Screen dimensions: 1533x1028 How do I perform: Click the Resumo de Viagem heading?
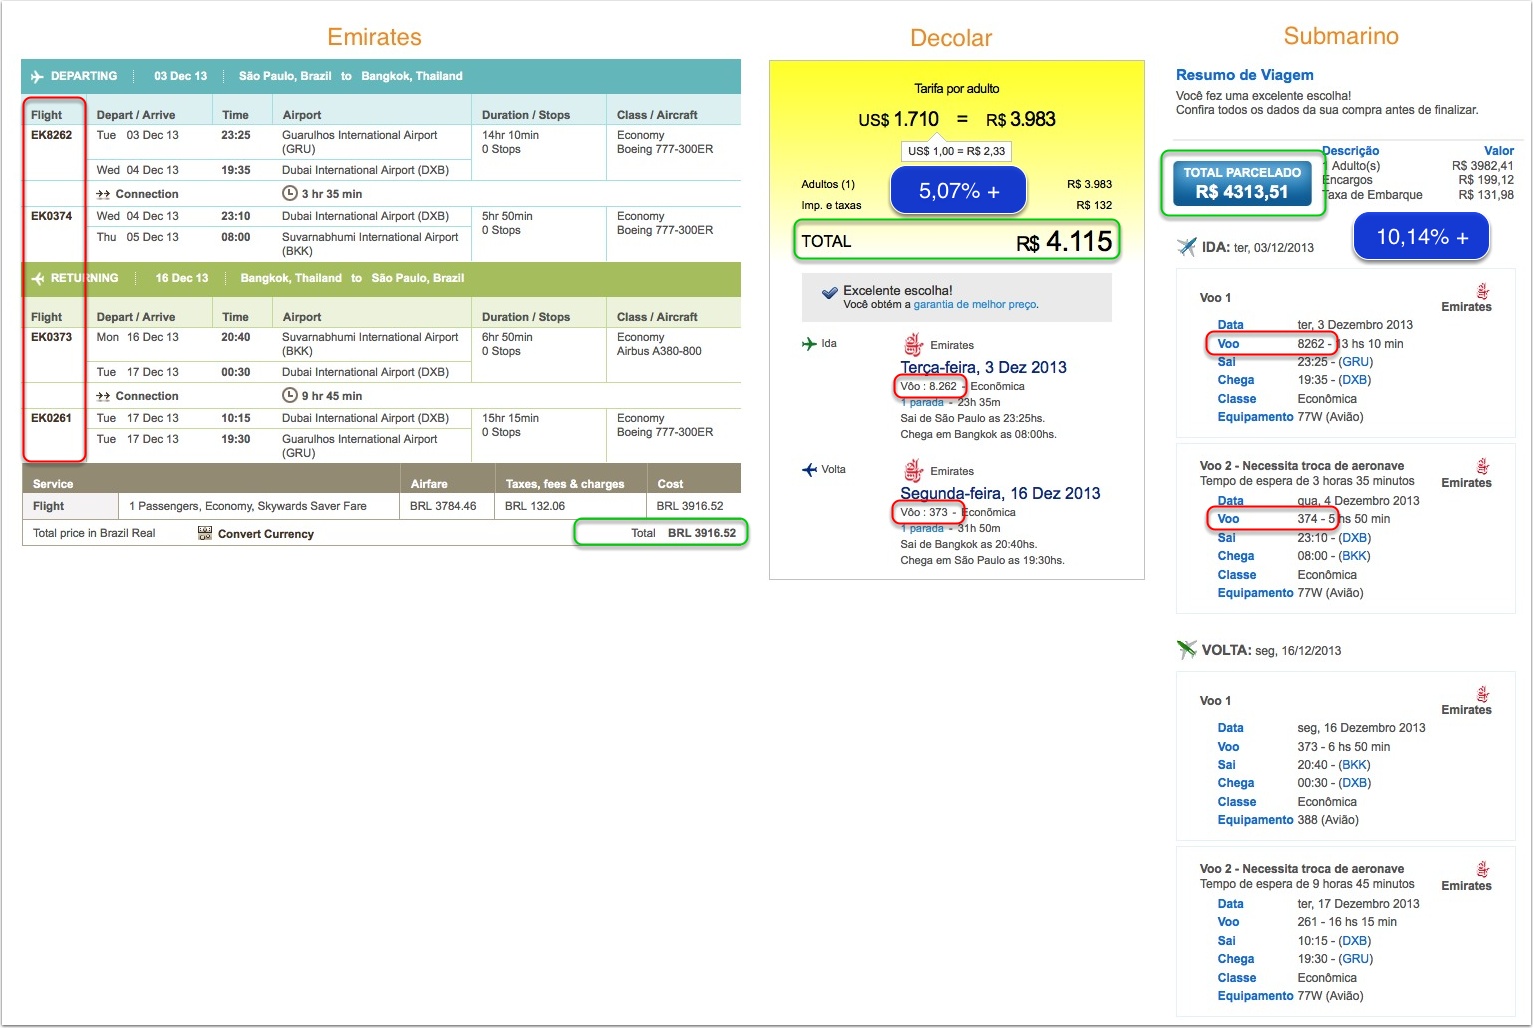coord(1244,75)
